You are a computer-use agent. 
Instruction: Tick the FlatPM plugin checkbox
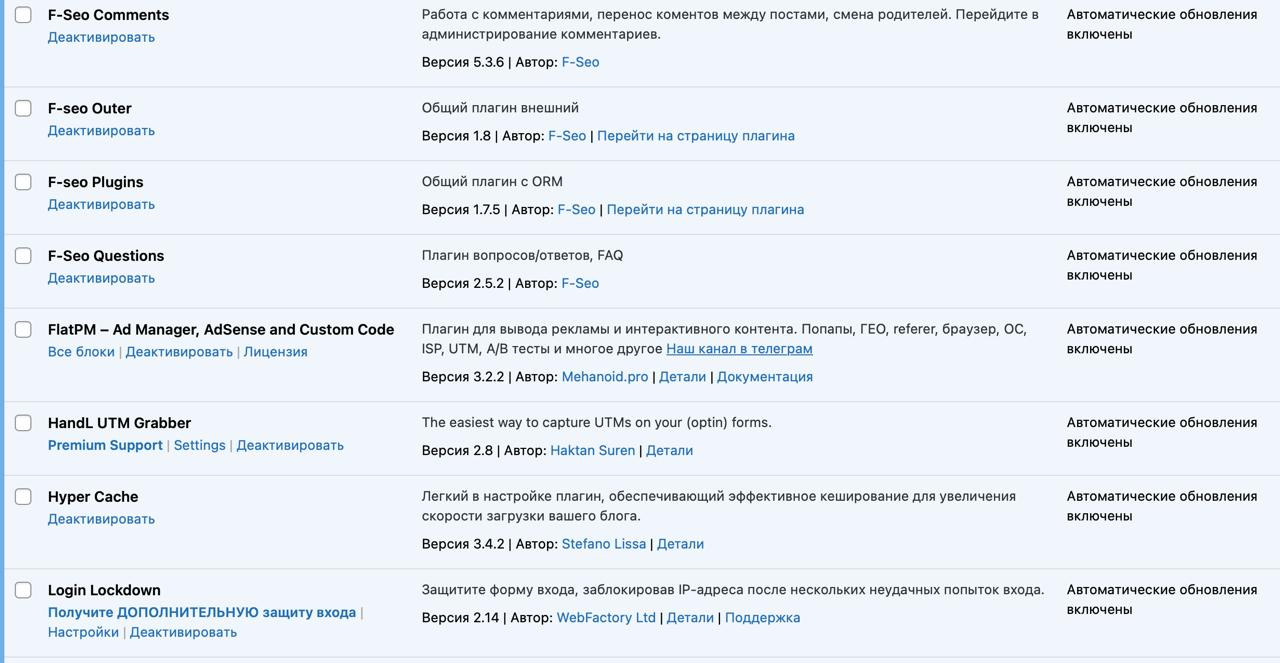[23, 329]
